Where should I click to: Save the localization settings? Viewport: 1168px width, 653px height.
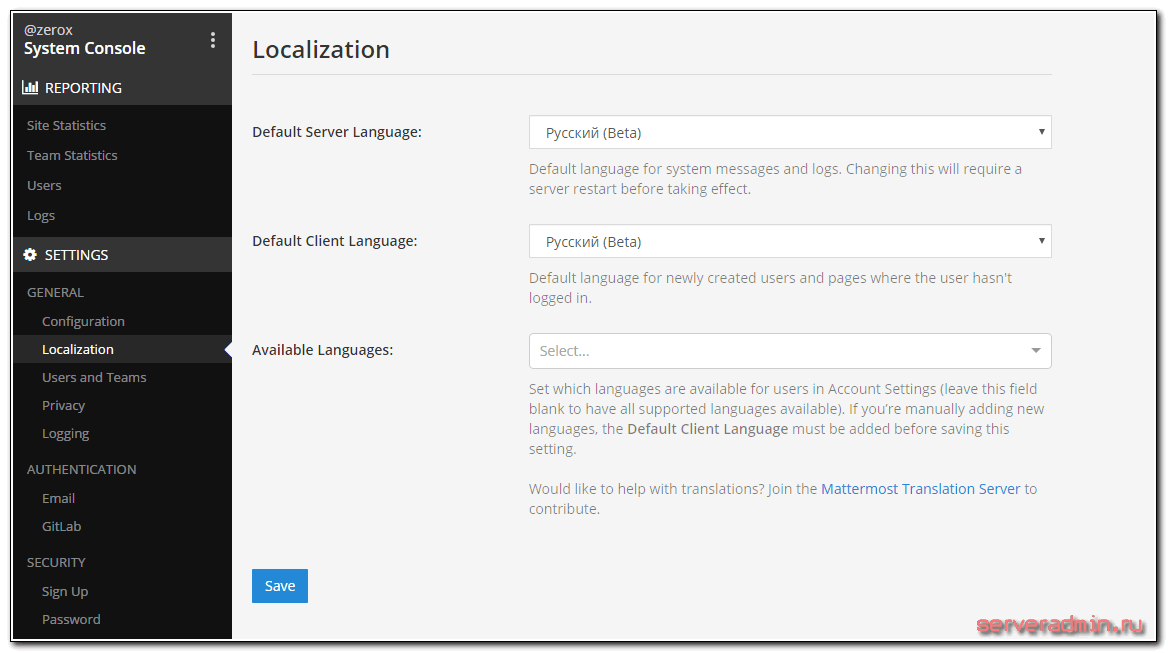[280, 586]
